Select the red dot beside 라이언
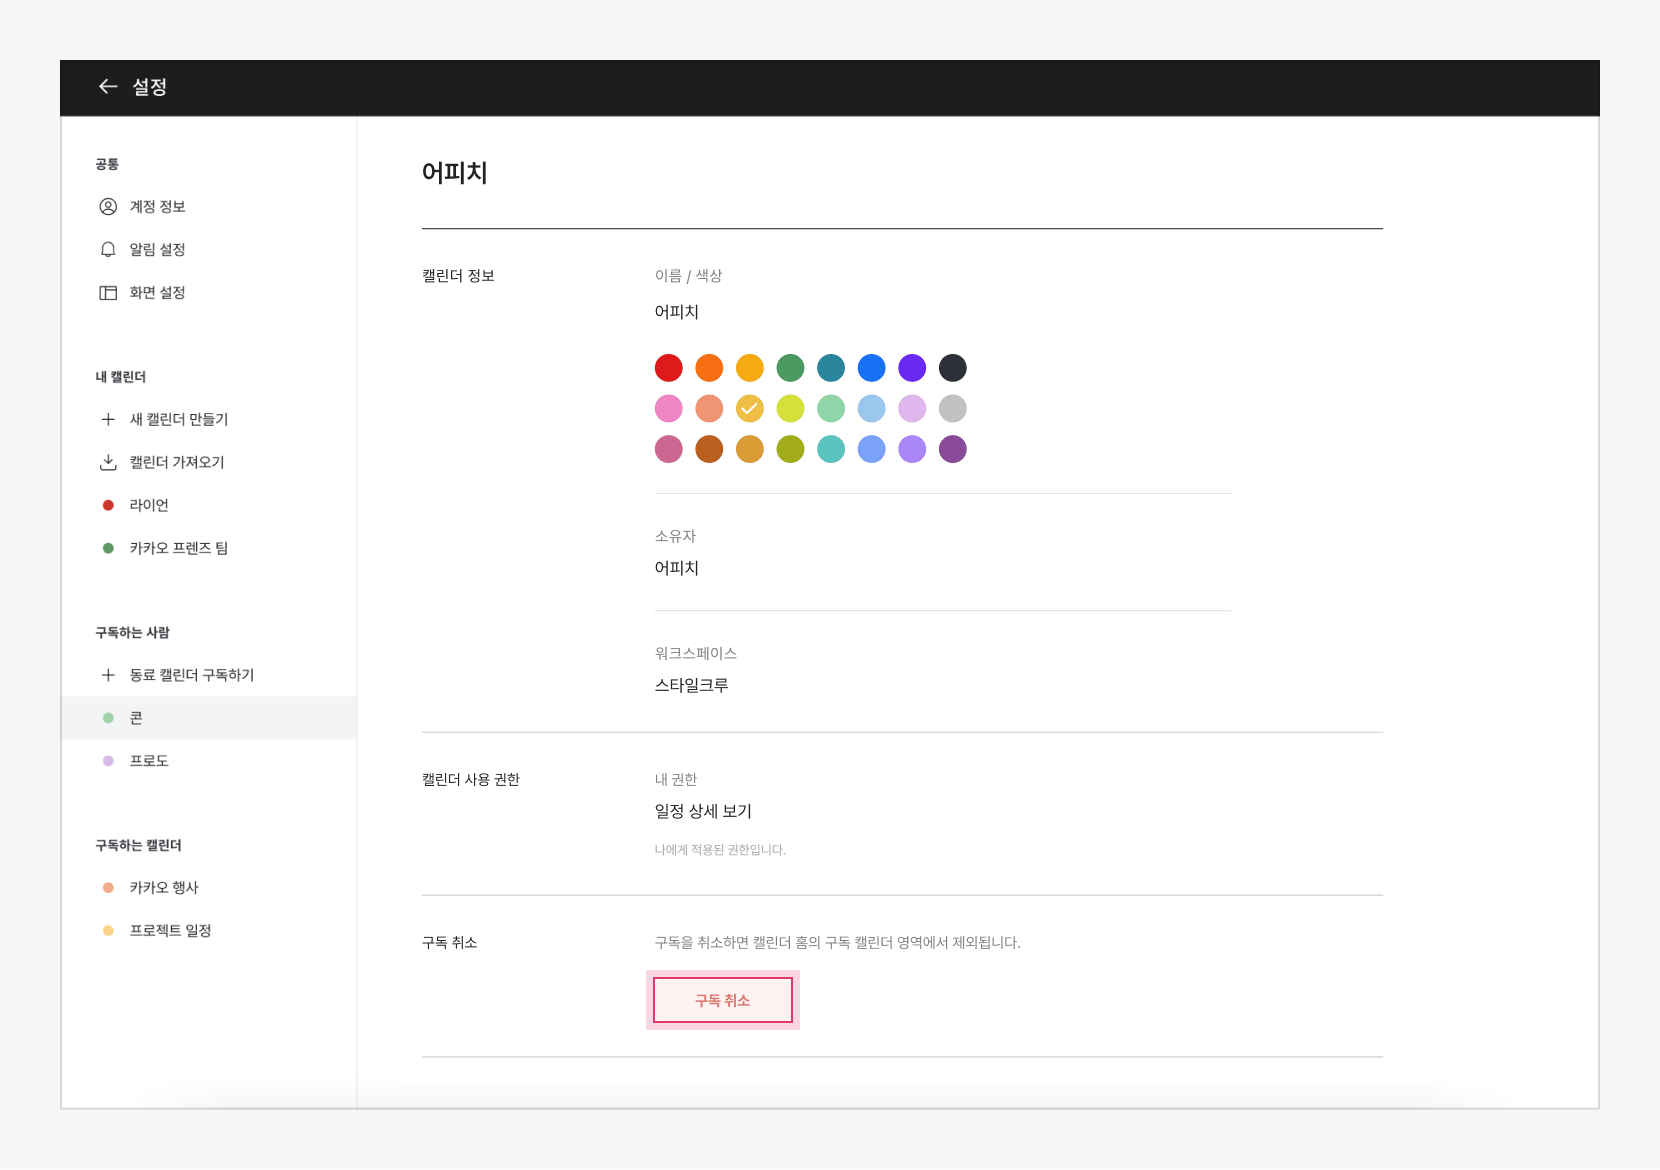This screenshot has width=1660, height=1170. click(108, 506)
